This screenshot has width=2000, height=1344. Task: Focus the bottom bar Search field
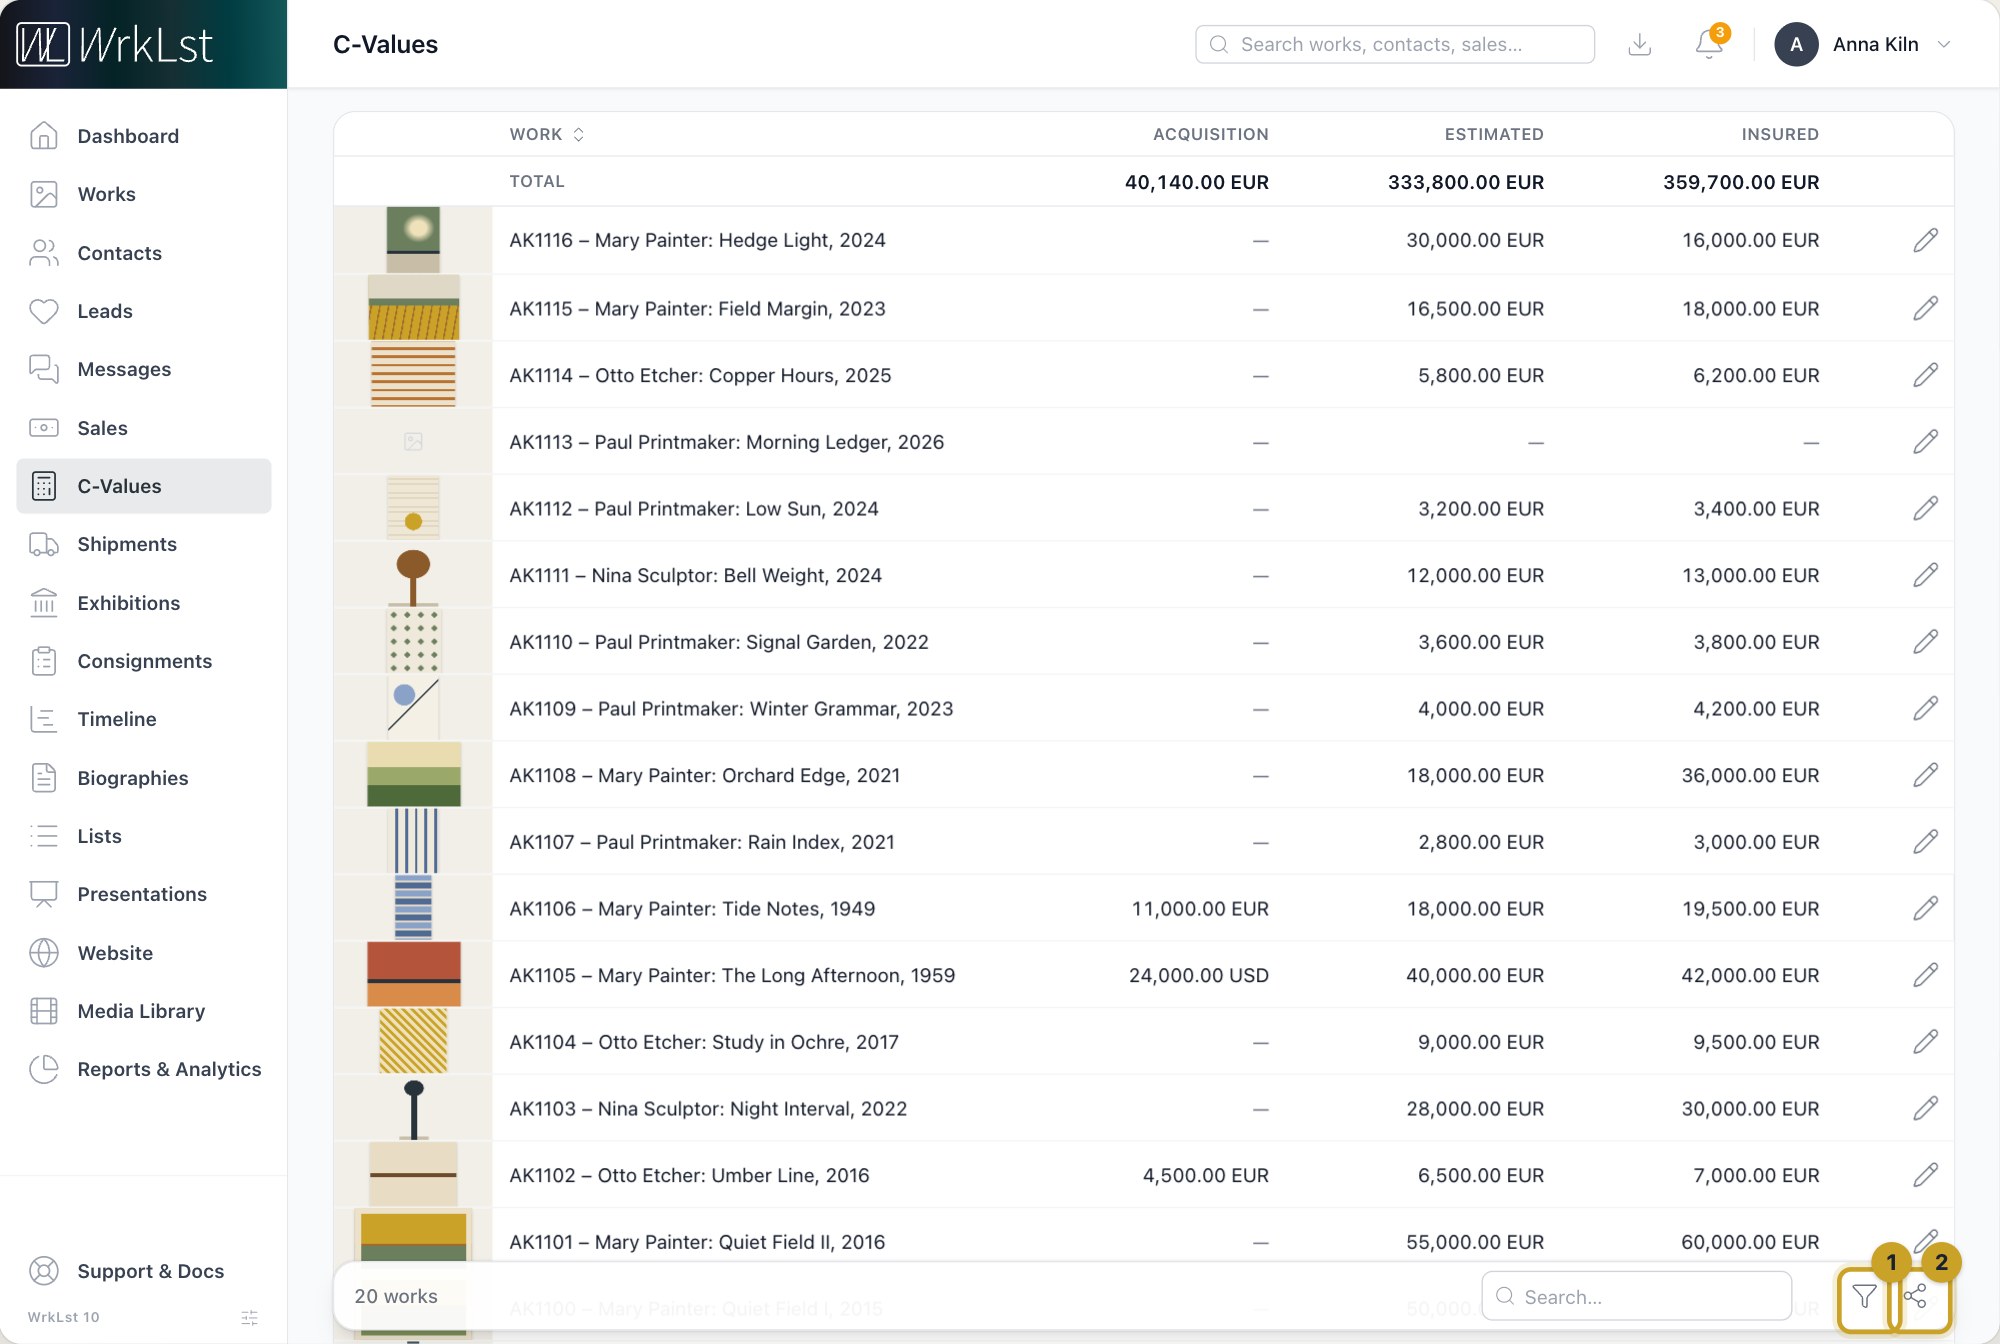pos(1637,1297)
